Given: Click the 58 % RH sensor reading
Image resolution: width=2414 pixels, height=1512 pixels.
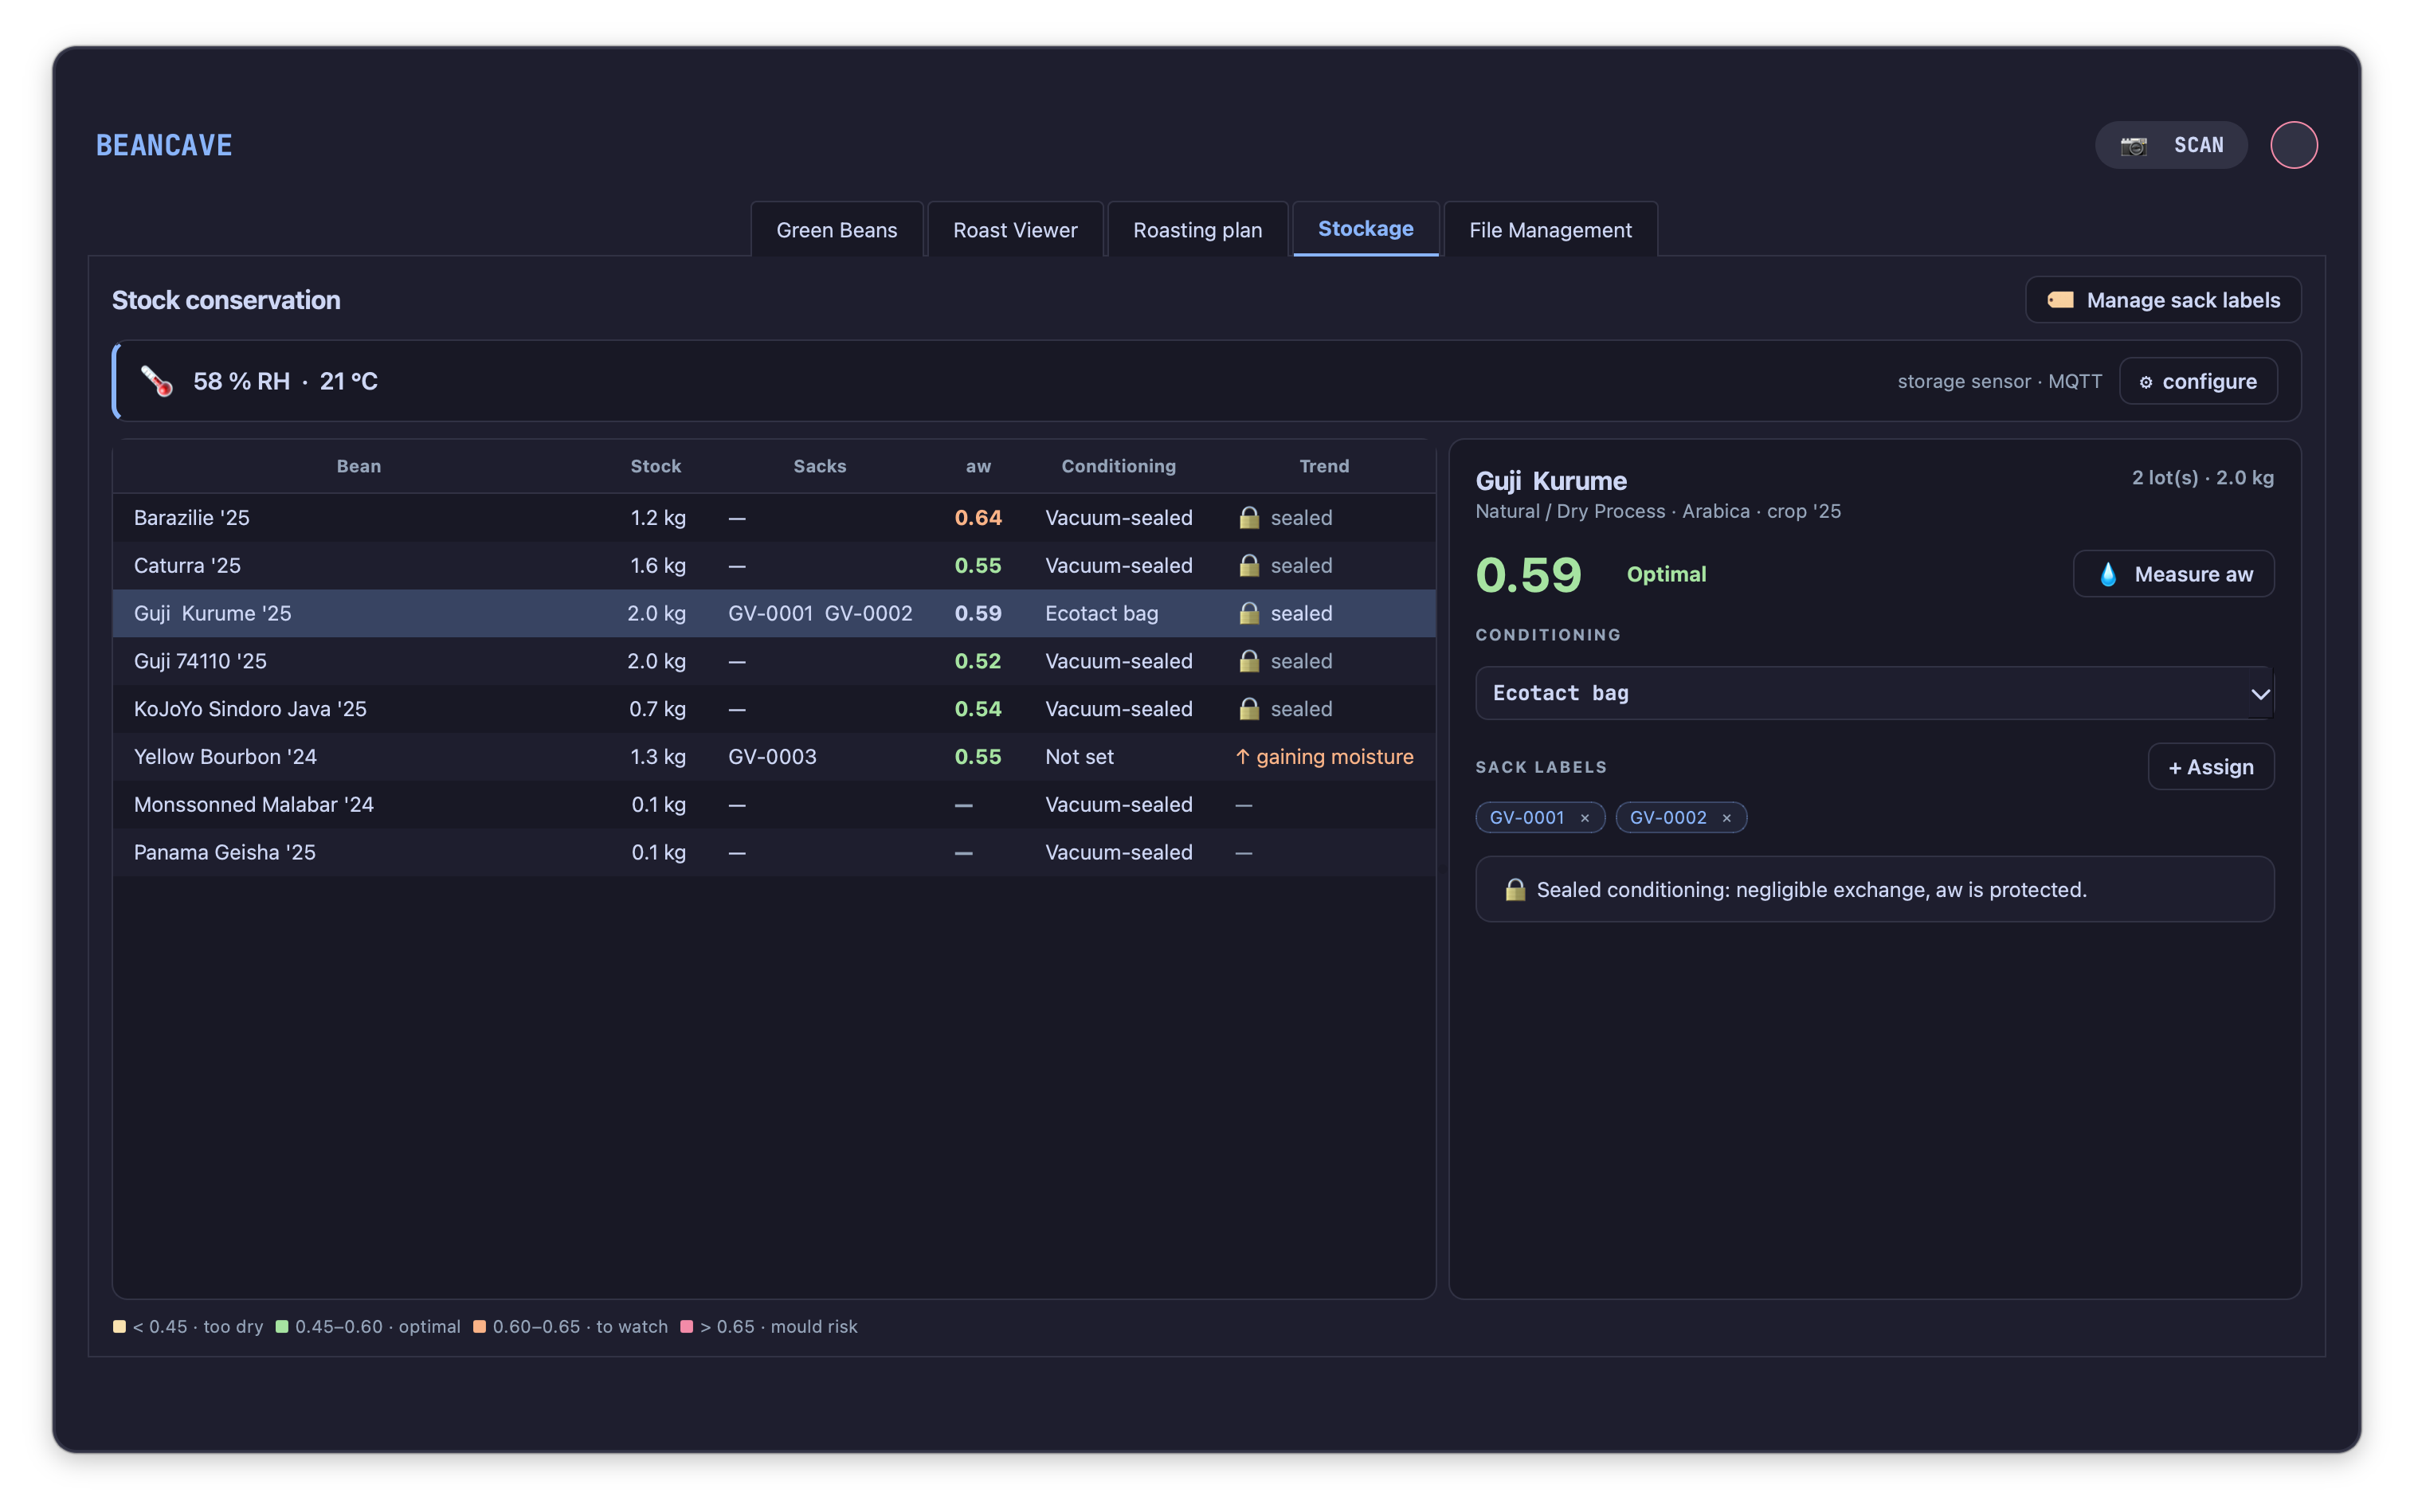Looking at the screenshot, I should point(241,381).
